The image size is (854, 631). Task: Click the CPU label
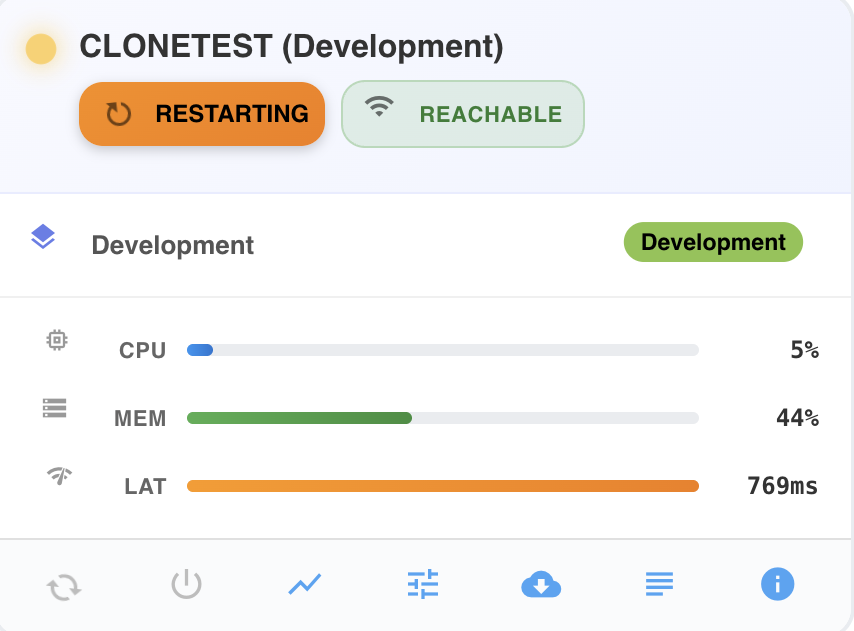(143, 350)
